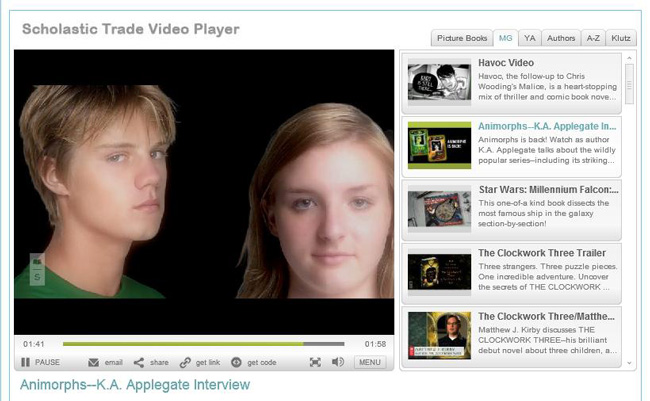The width and height of the screenshot is (650, 401).
Task: Click the get code label
Action: (x=262, y=362)
